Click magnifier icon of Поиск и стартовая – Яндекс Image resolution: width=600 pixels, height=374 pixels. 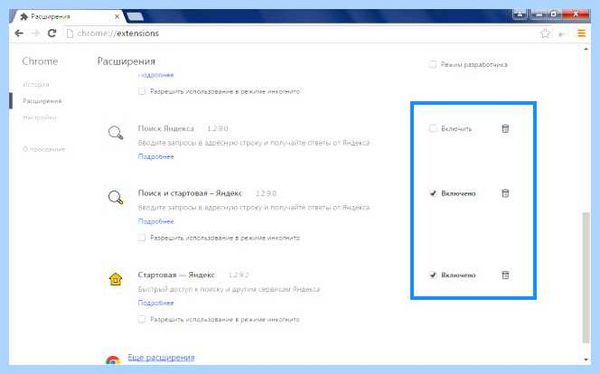[116, 198]
